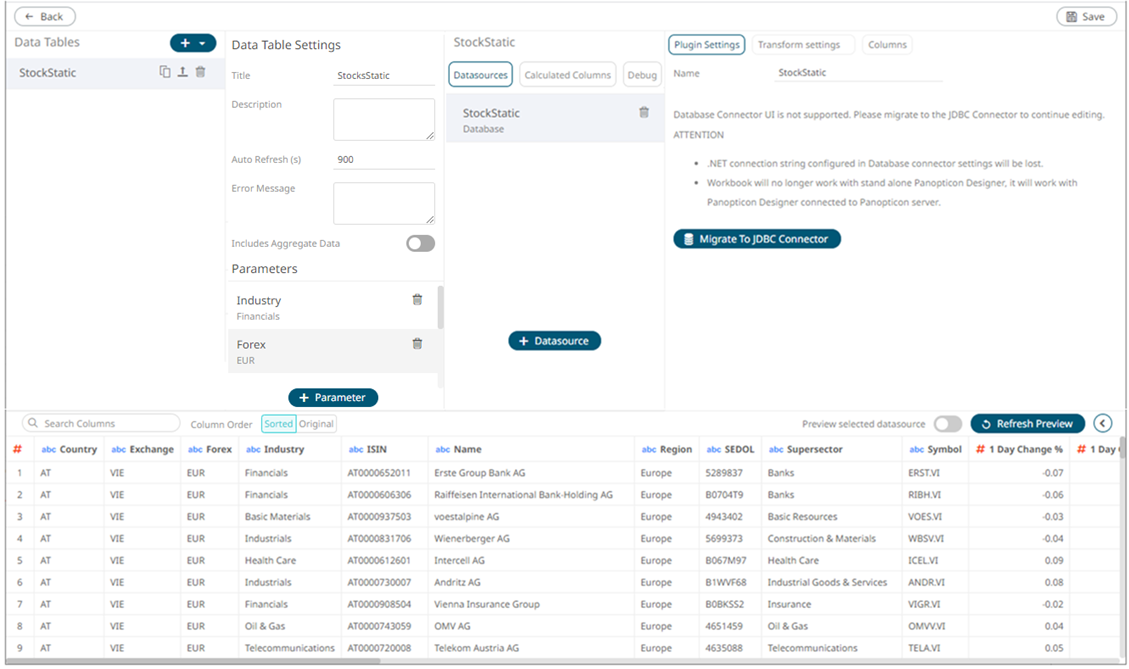Click the upload icon for StockStatic table
1129x669 pixels.
click(182, 72)
